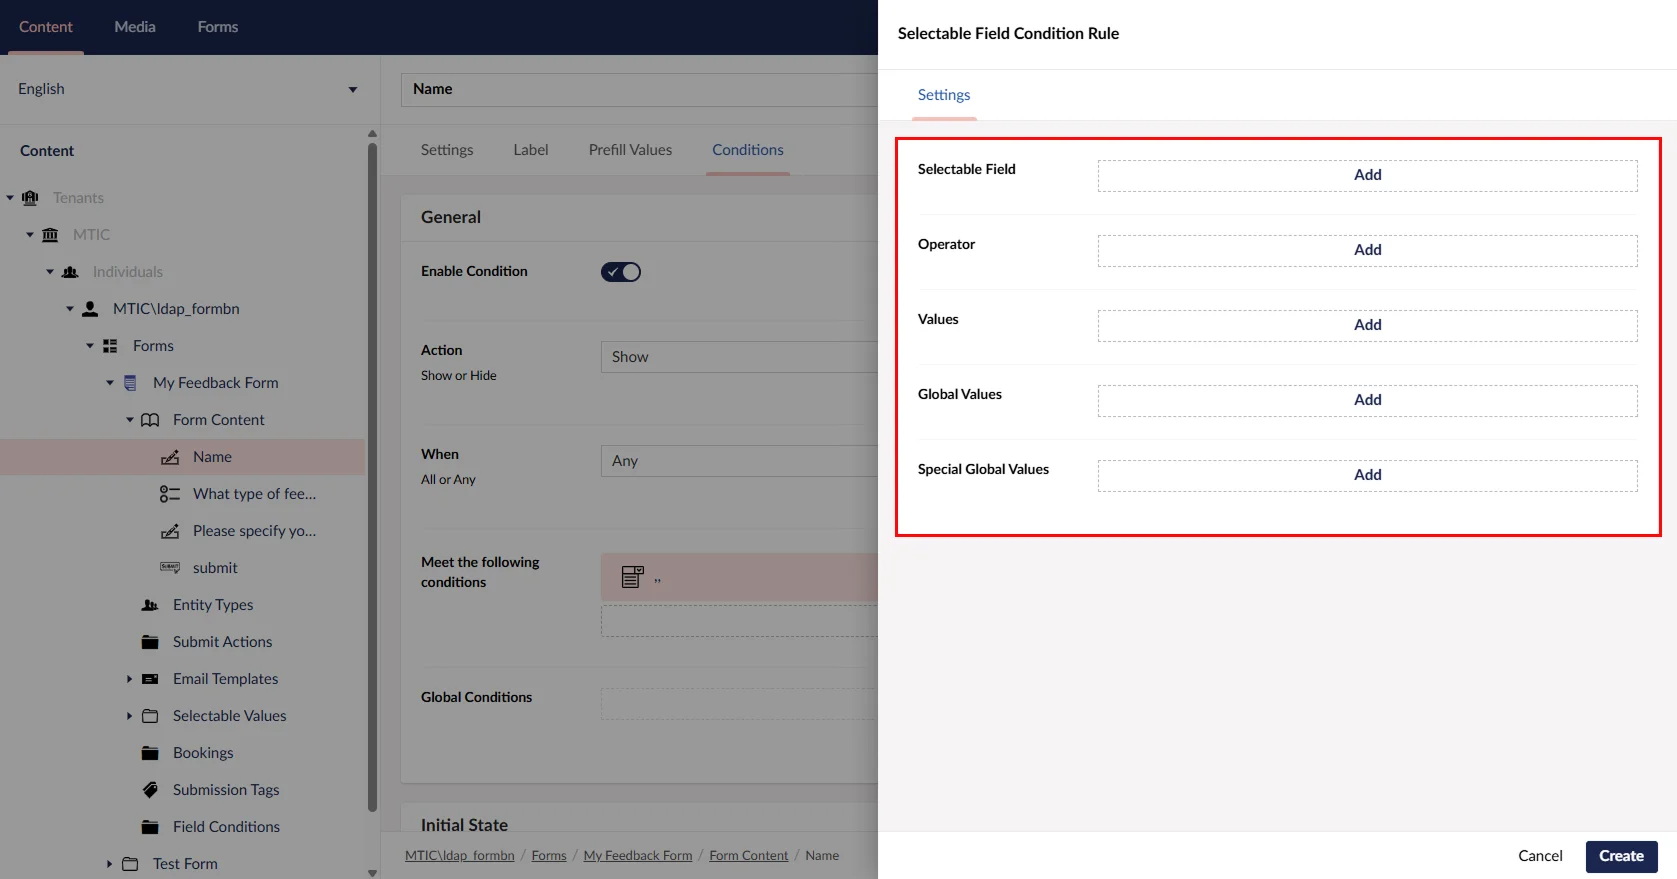Viewport: 1677px width, 879px height.
Task: Switch to the Media tab
Action: (135, 27)
